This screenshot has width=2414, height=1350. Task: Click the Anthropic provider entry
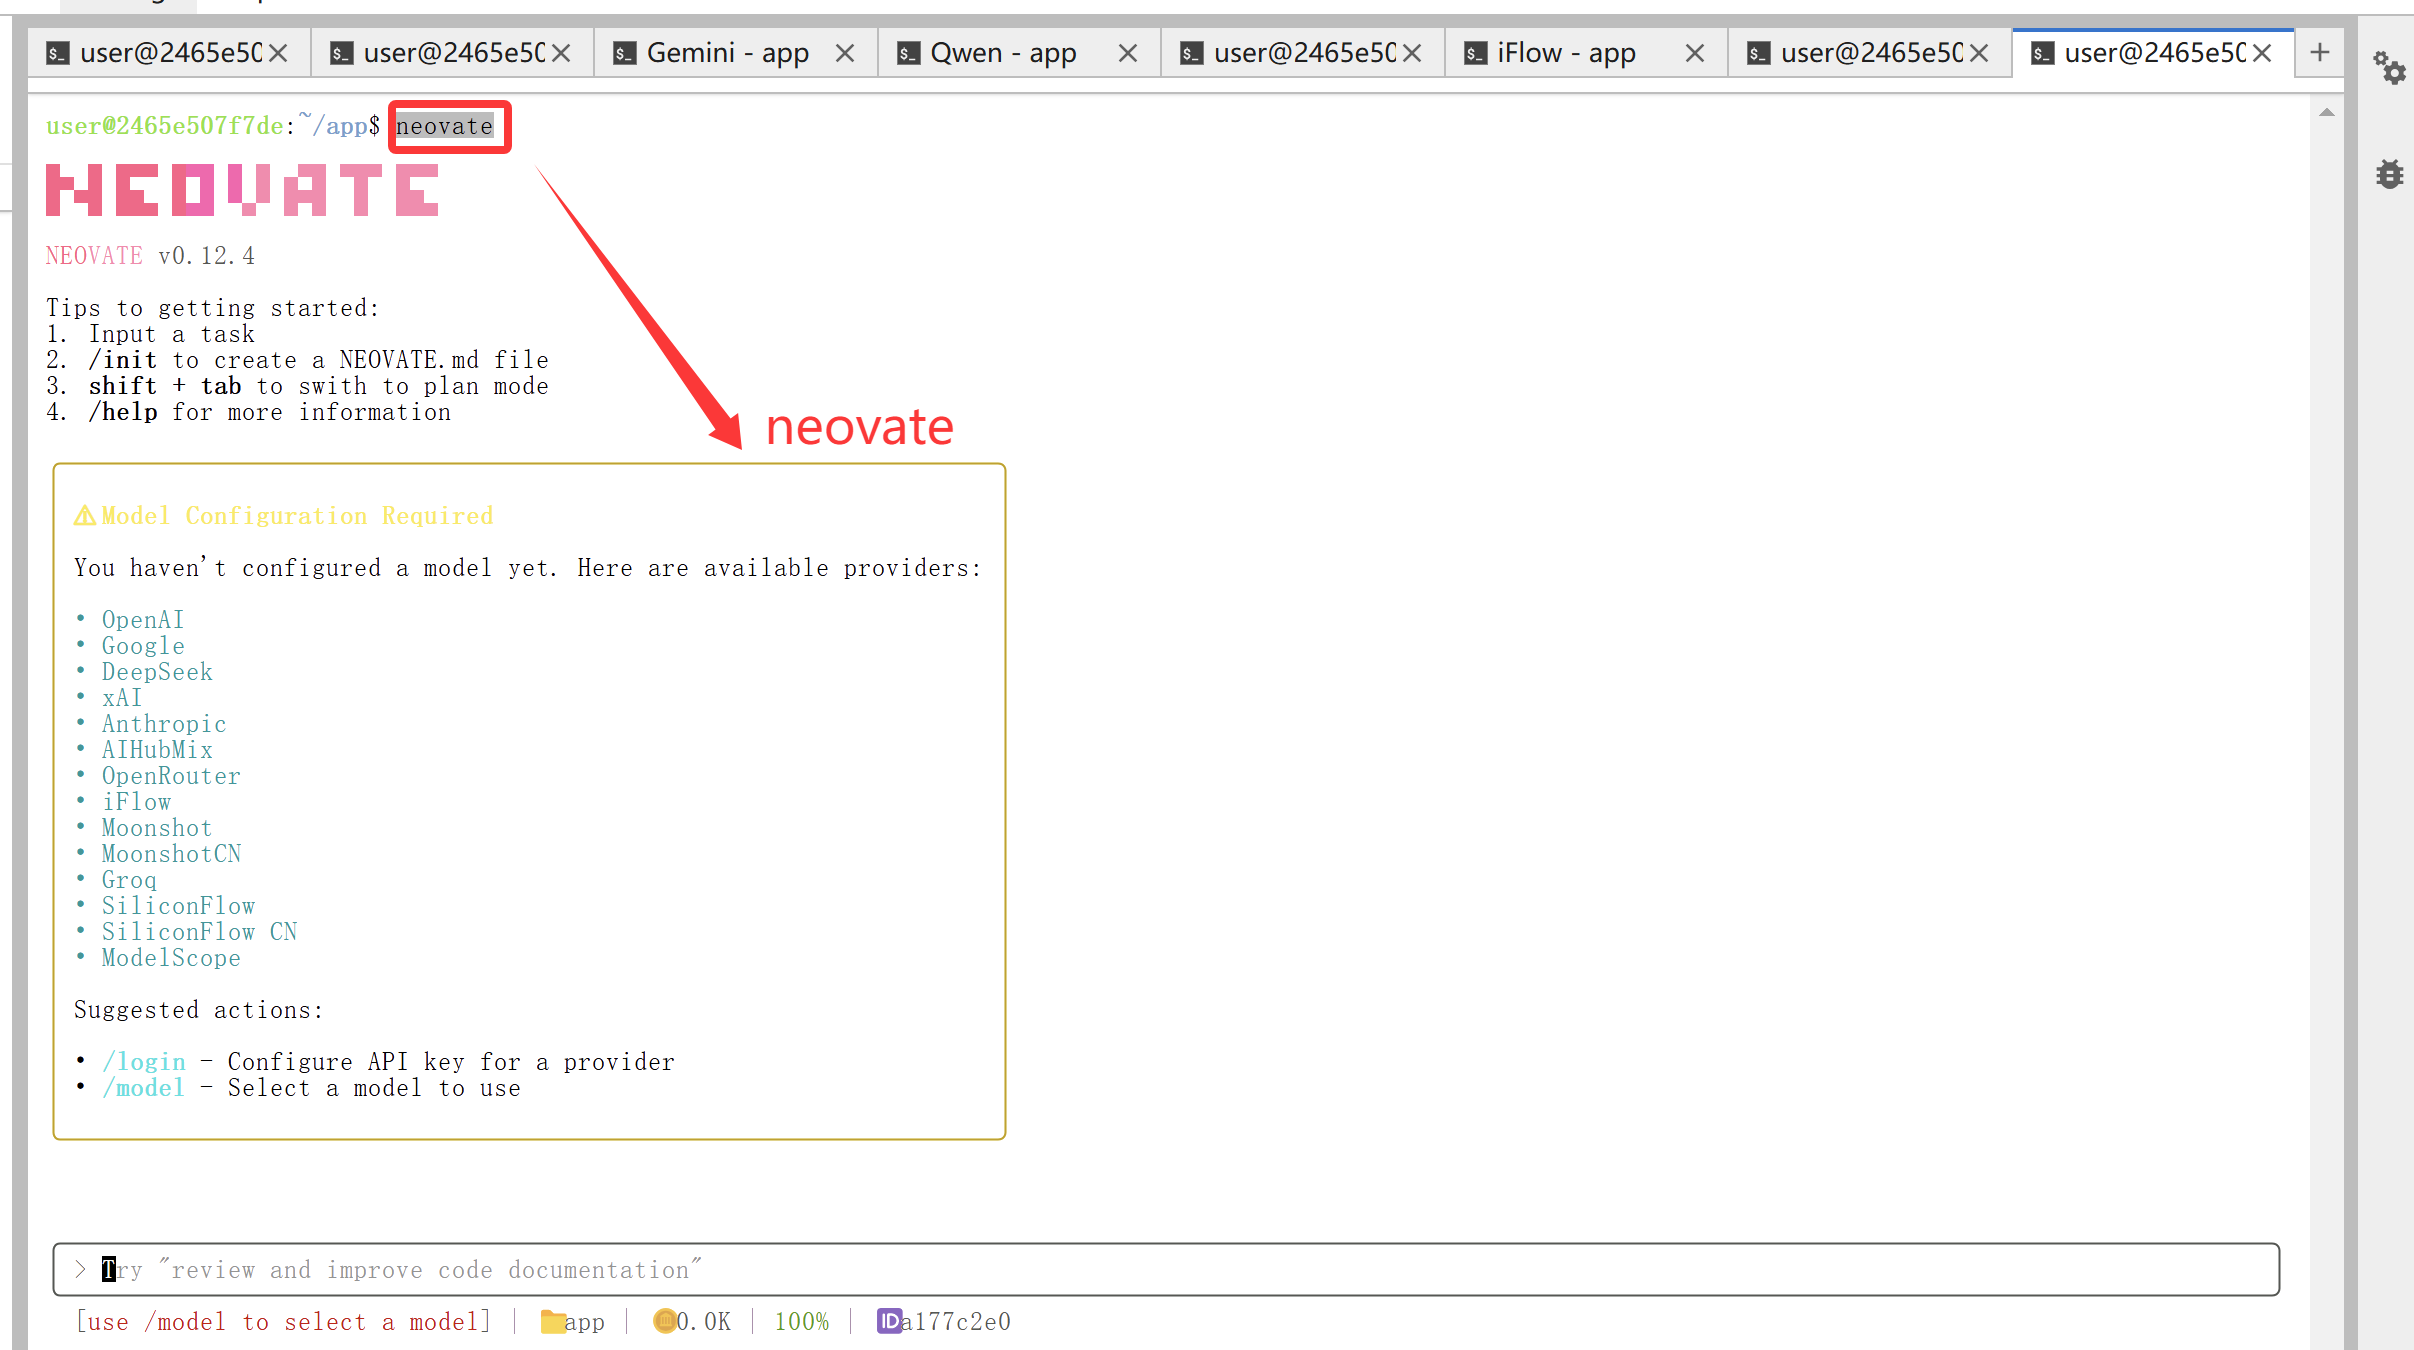coord(164,724)
